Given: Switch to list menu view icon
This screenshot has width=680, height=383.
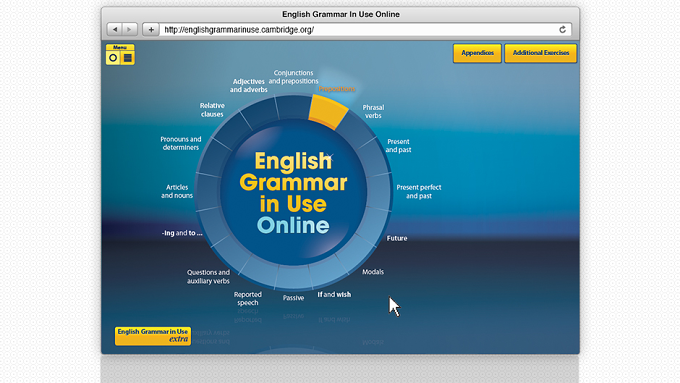Looking at the screenshot, I should [128, 58].
